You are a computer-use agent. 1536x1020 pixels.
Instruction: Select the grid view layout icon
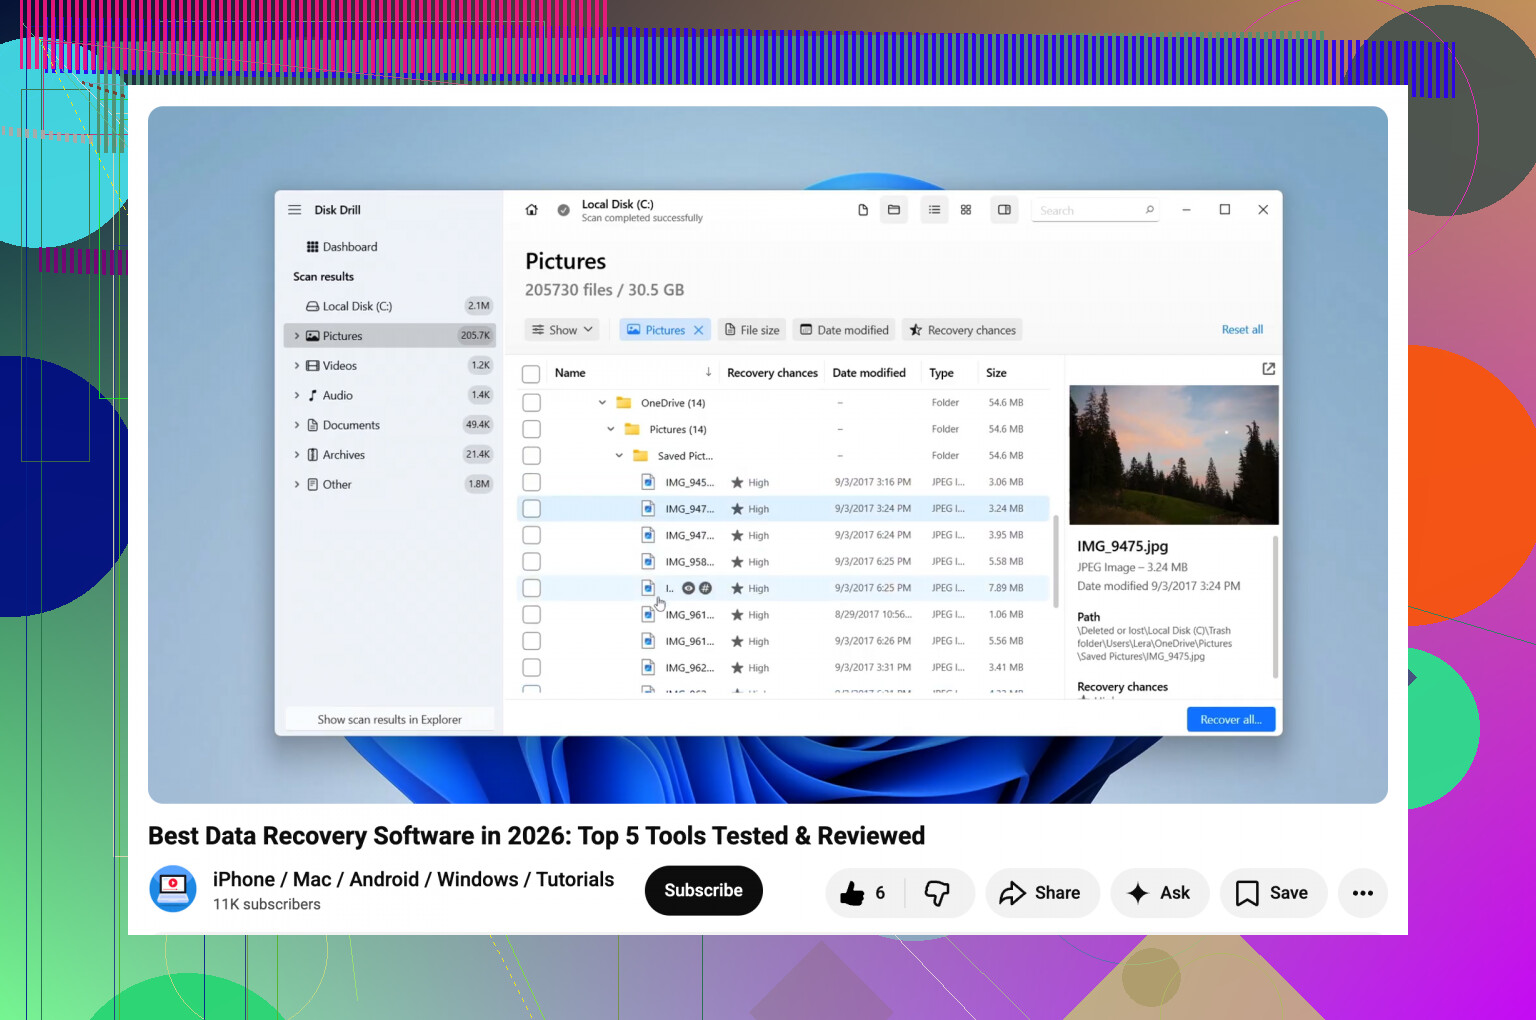click(x=966, y=210)
